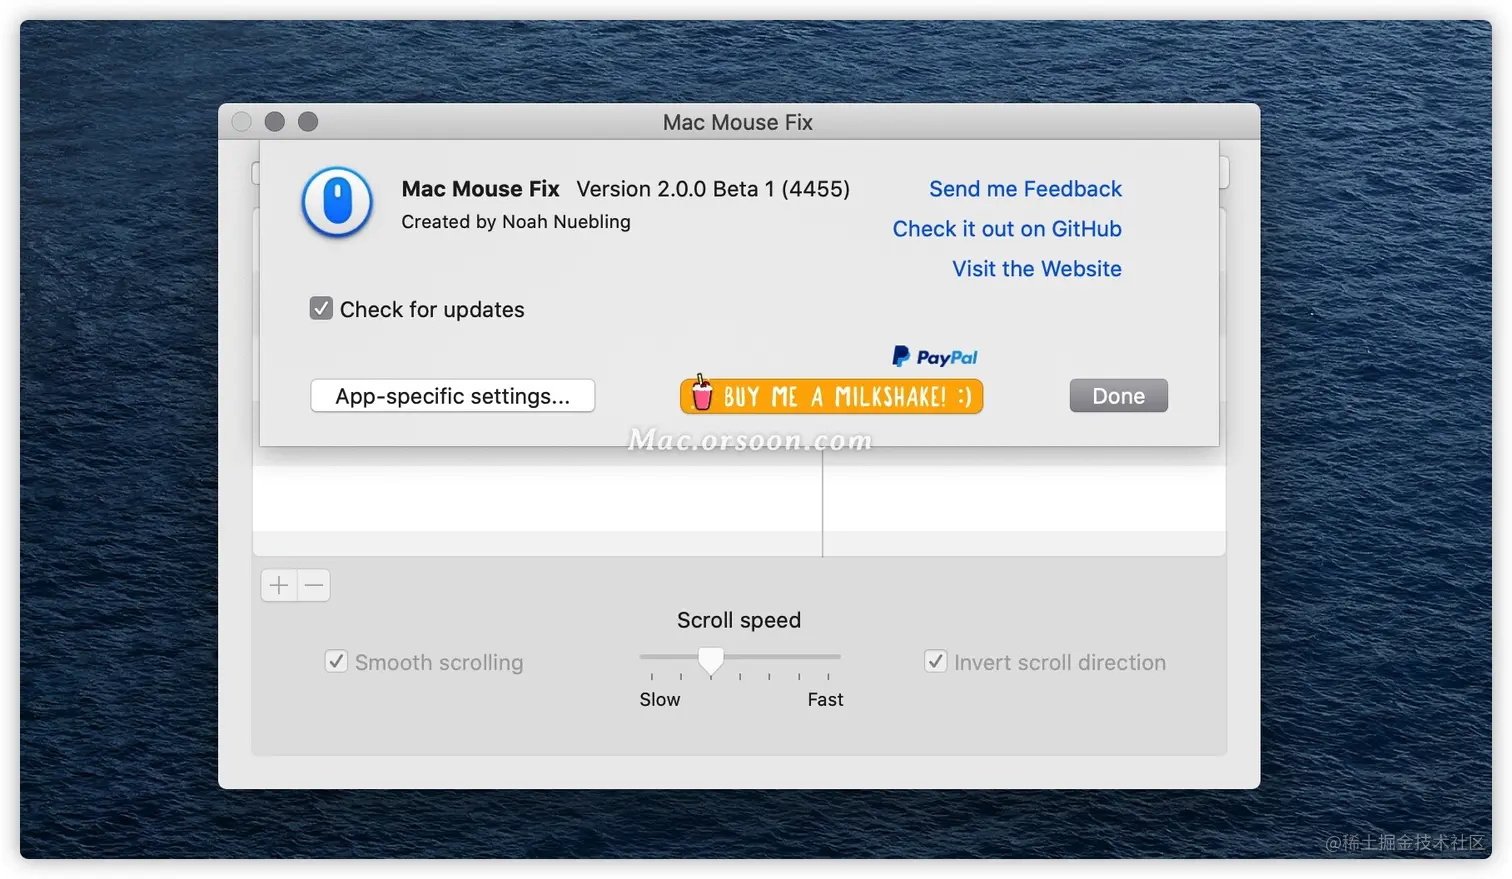1512x879 pixels.
Task: Click the minus remove button
Action: [x=314, y=585]
